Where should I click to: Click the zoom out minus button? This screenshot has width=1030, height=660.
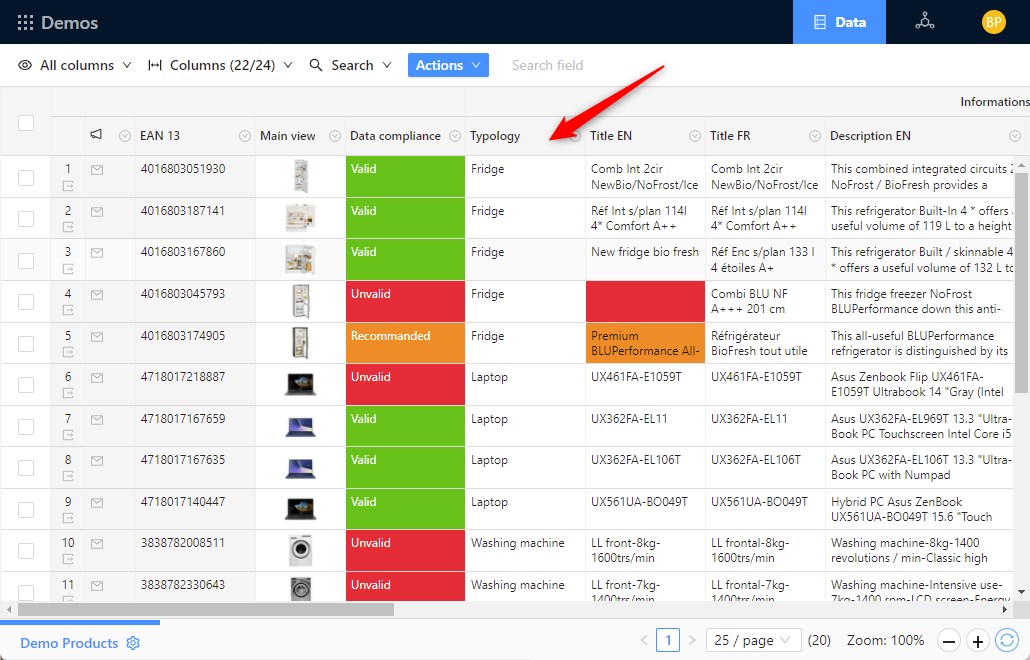click(949, 641)
